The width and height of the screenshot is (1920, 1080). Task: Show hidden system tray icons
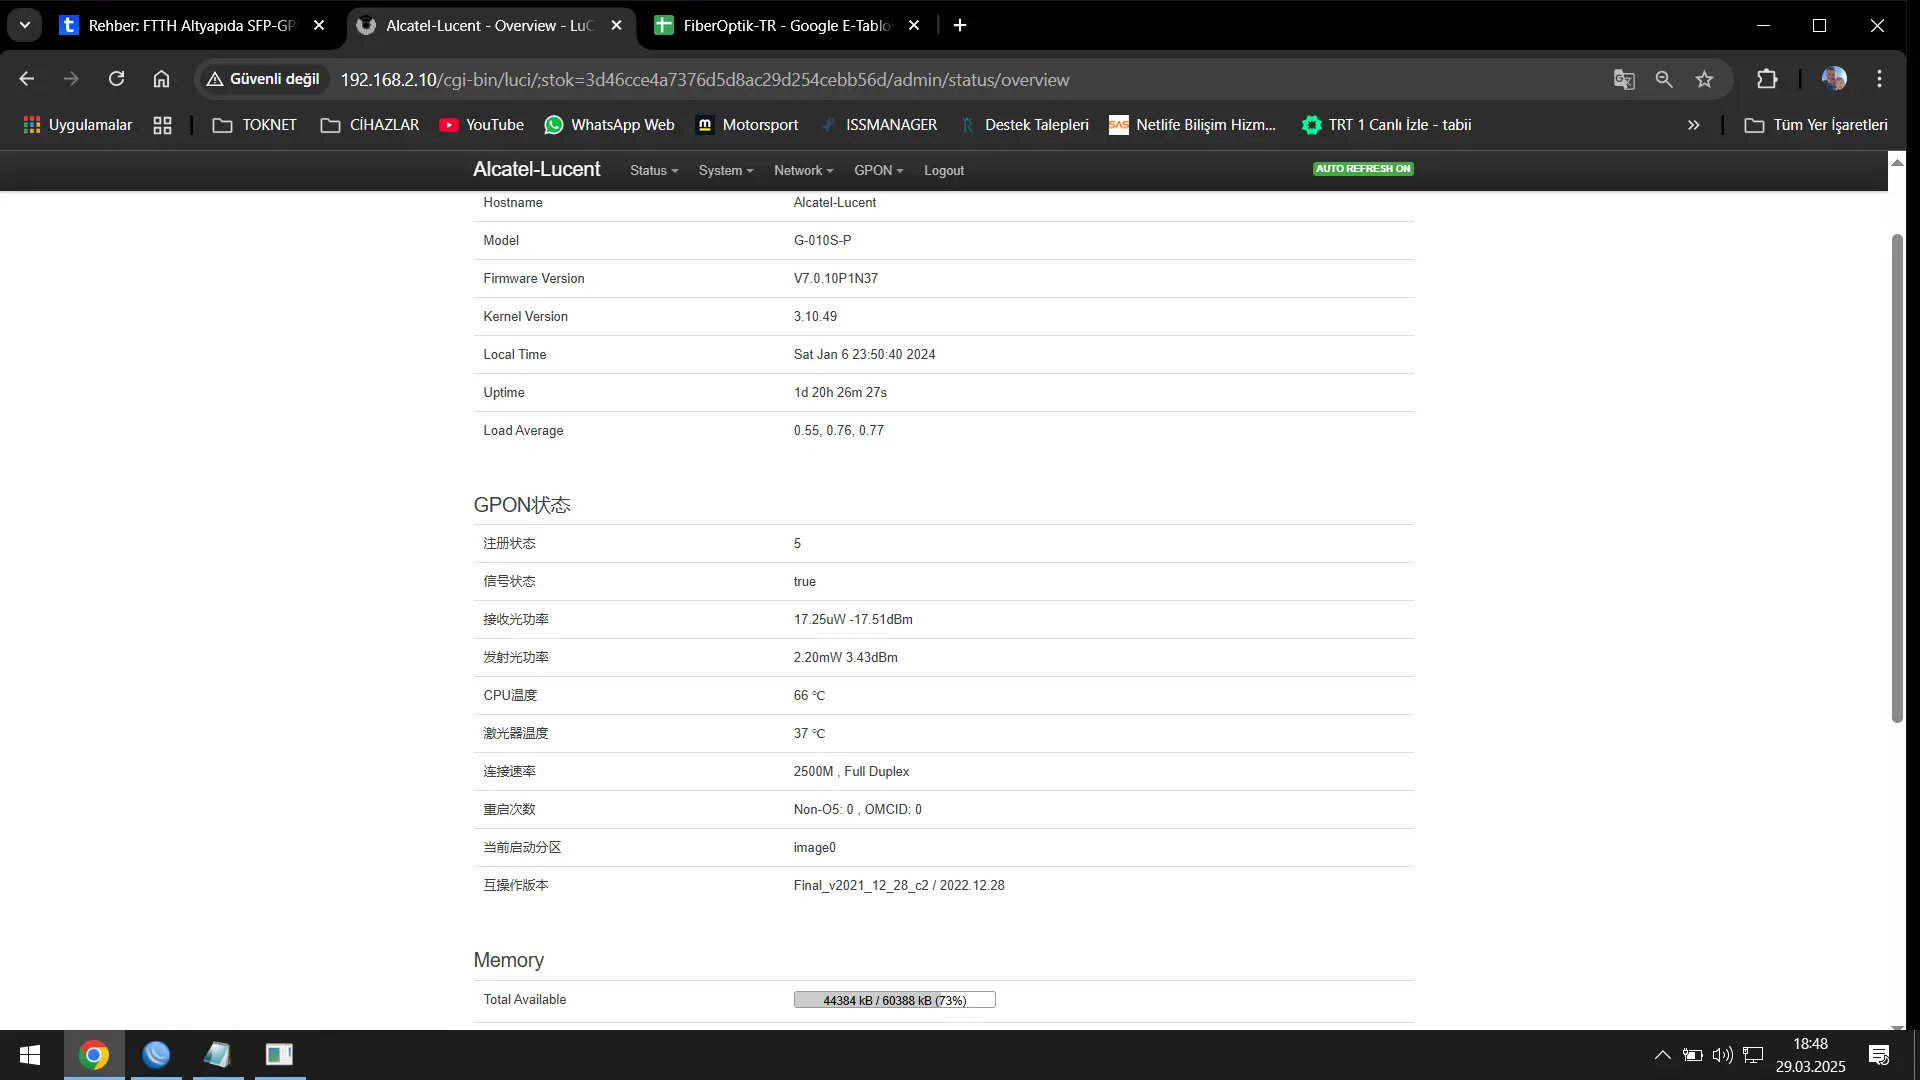[x=1662, y=1055]
